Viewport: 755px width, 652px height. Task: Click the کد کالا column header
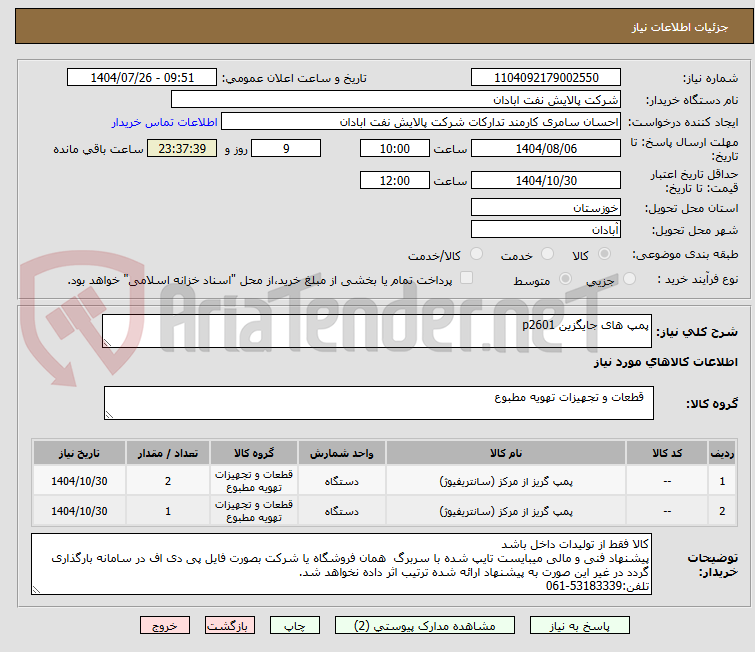(667, 453)
